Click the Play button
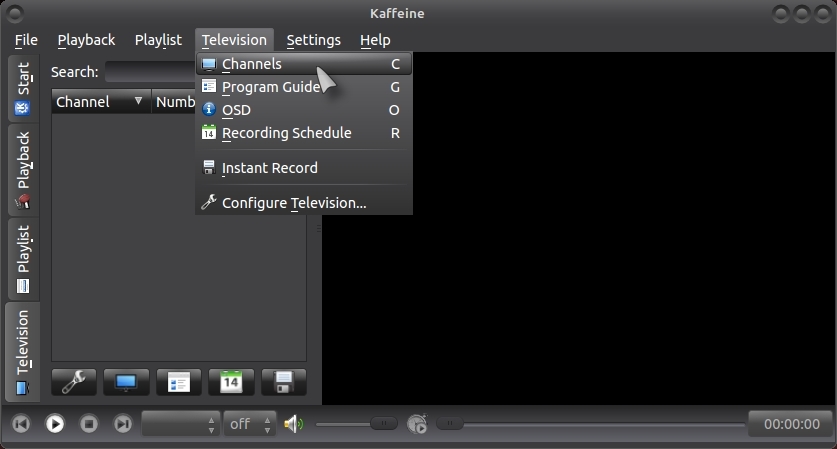Screen dimensions: 837x449 54,424
